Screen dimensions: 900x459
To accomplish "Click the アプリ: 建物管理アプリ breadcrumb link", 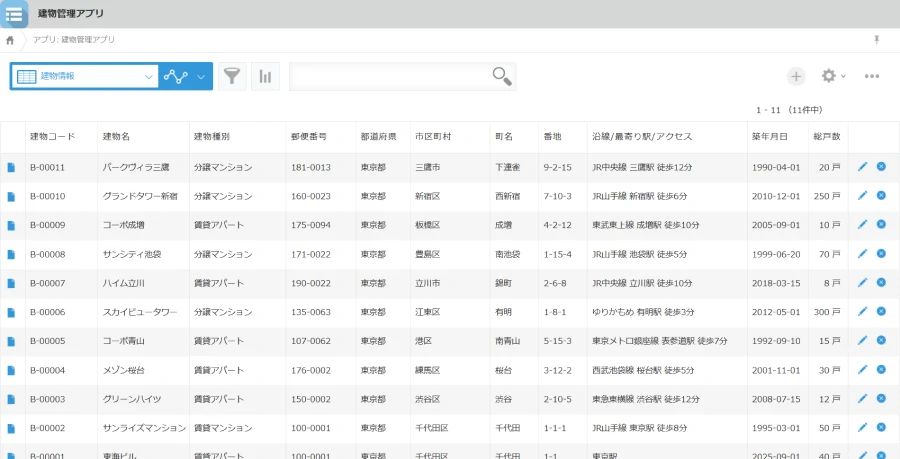I will 74,40.
